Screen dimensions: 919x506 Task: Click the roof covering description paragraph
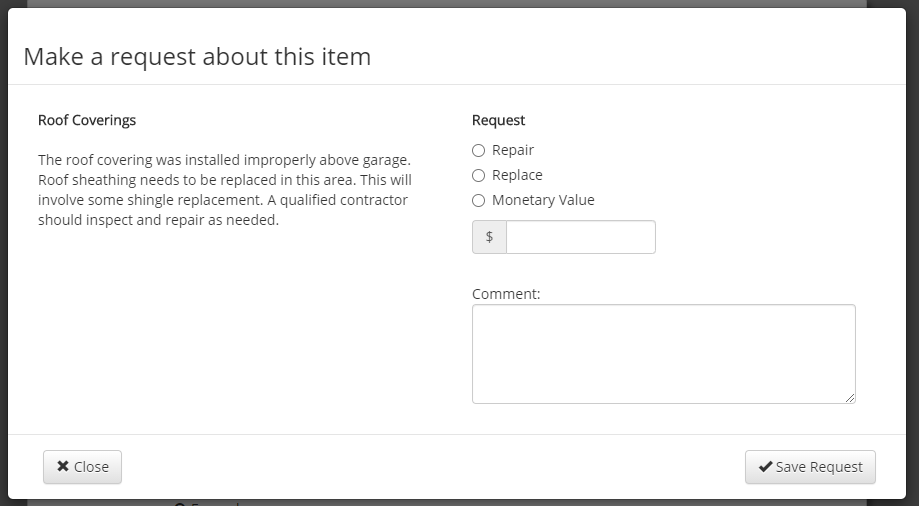tap(224, 190)
